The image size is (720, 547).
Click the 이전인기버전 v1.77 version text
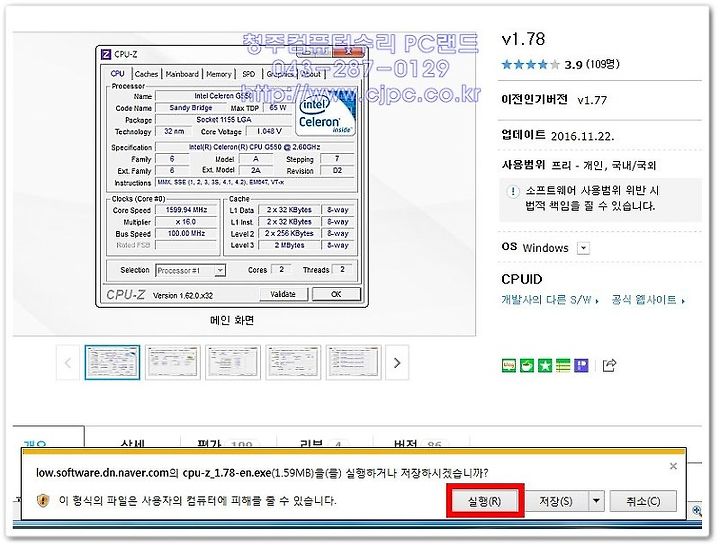pos(554,100)
